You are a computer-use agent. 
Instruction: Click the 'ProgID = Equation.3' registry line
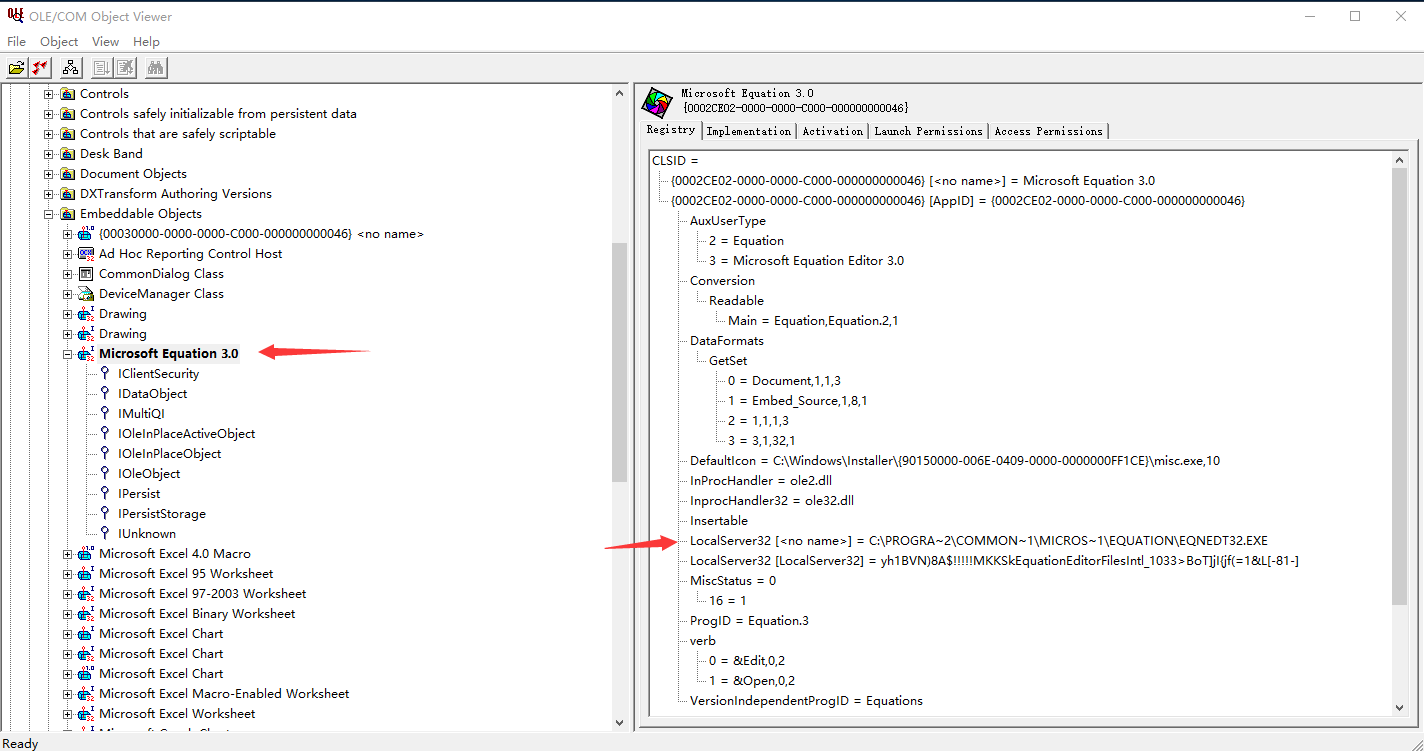(x=749, y=621)
